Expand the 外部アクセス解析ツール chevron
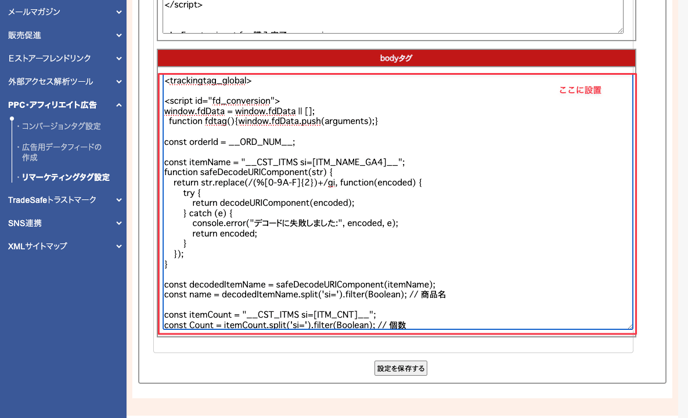The width and height of the screenshot is (688, 418). point(119,82)
